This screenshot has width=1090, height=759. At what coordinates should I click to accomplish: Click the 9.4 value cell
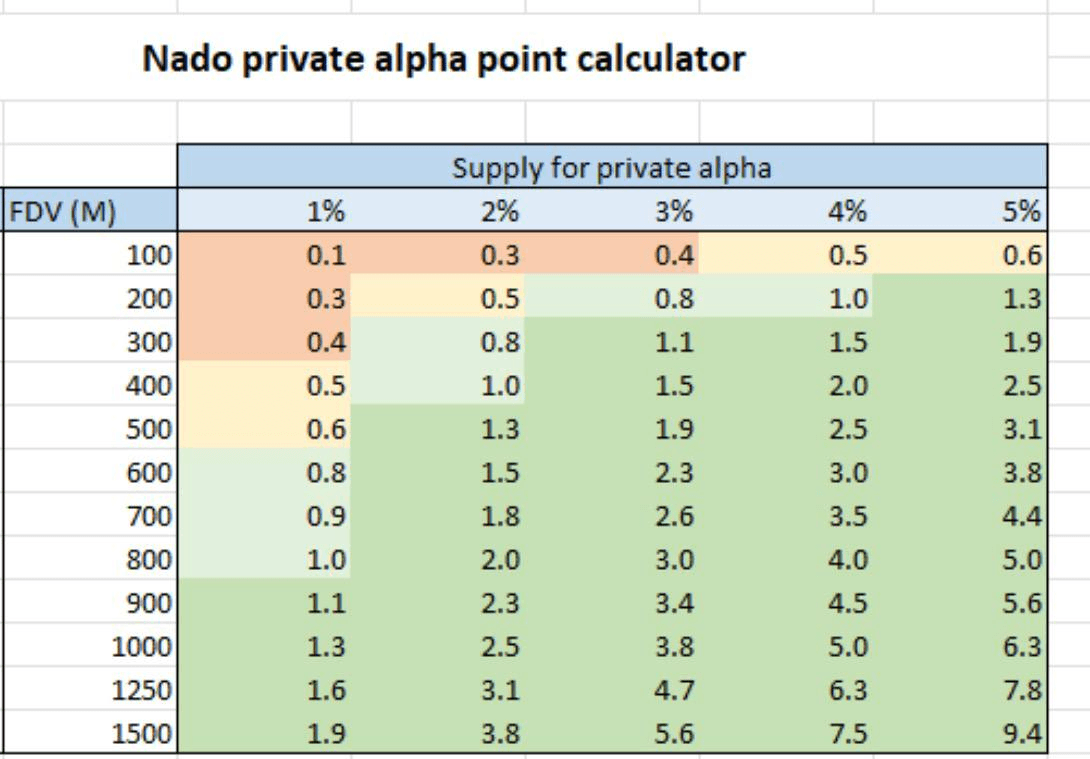pos(960,734)
